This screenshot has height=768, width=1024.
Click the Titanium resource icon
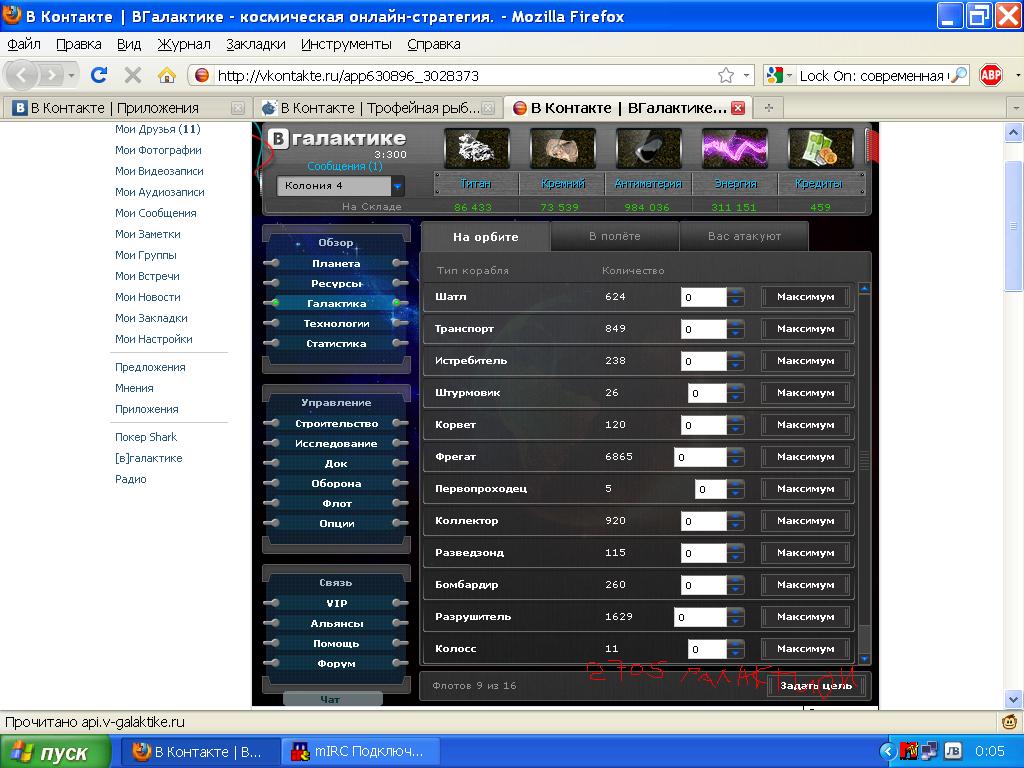point(477,149)
